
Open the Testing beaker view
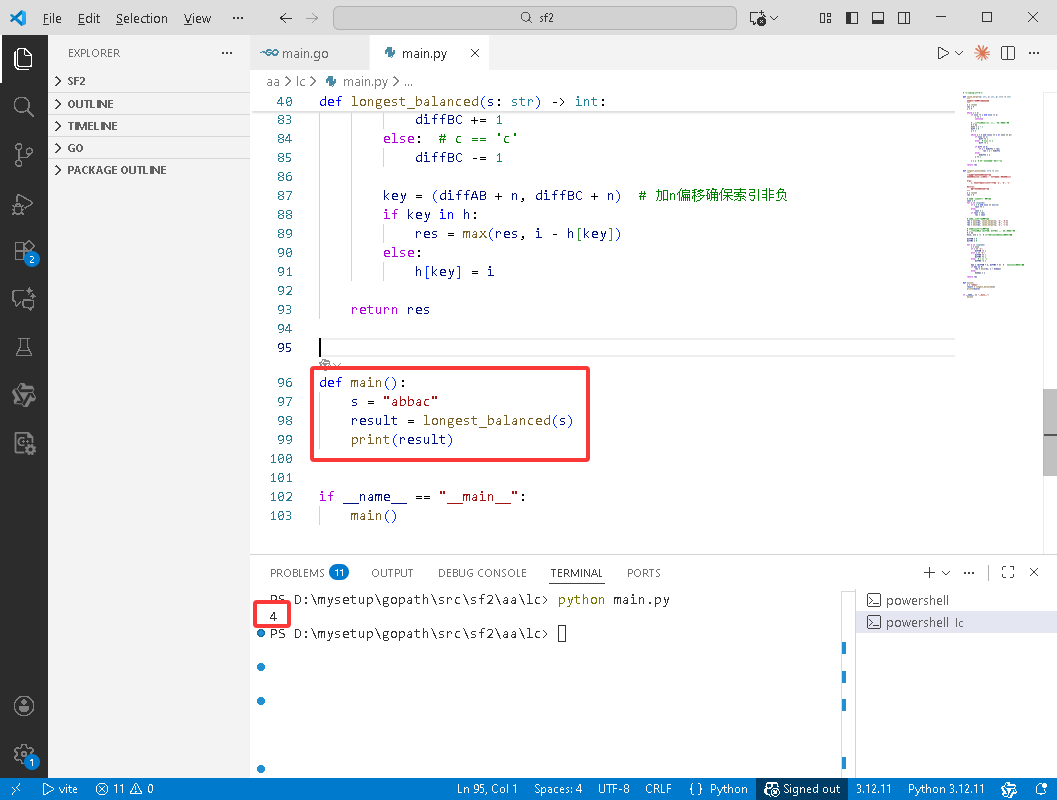coord(24,347)
